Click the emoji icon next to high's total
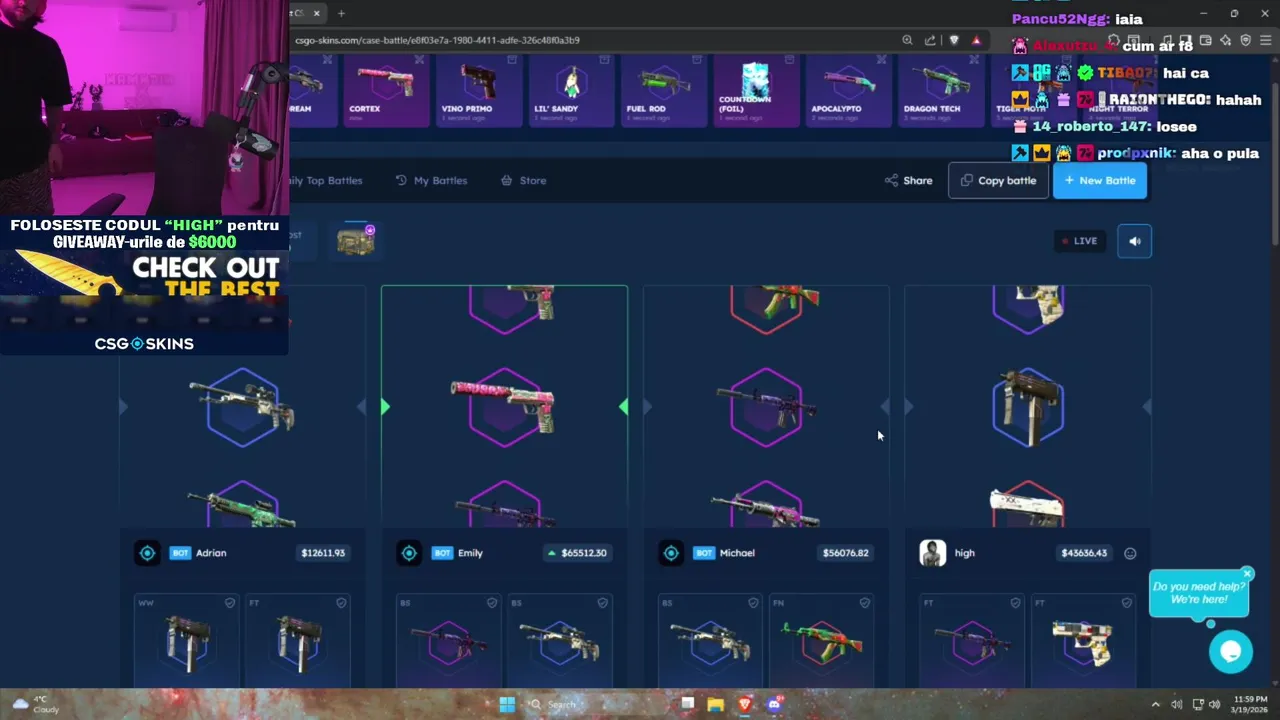 (x=1130, y=553)
